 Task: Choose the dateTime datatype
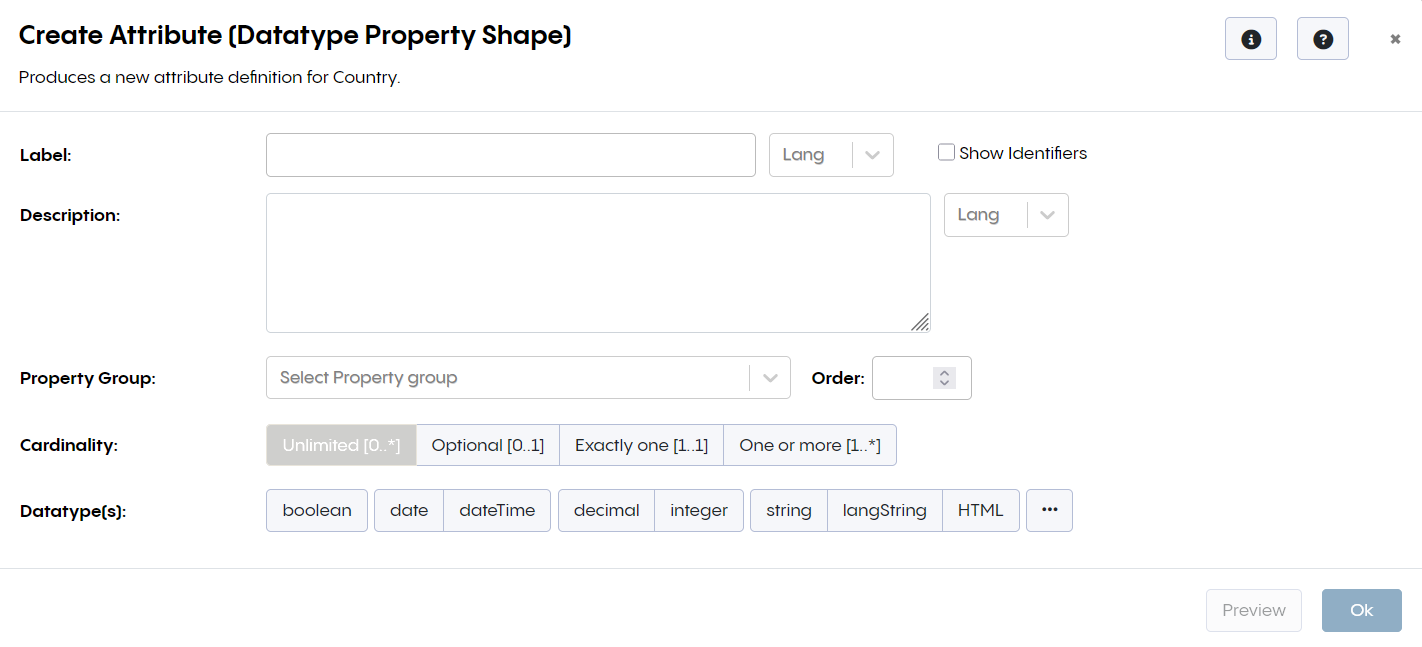coord(497,510)
